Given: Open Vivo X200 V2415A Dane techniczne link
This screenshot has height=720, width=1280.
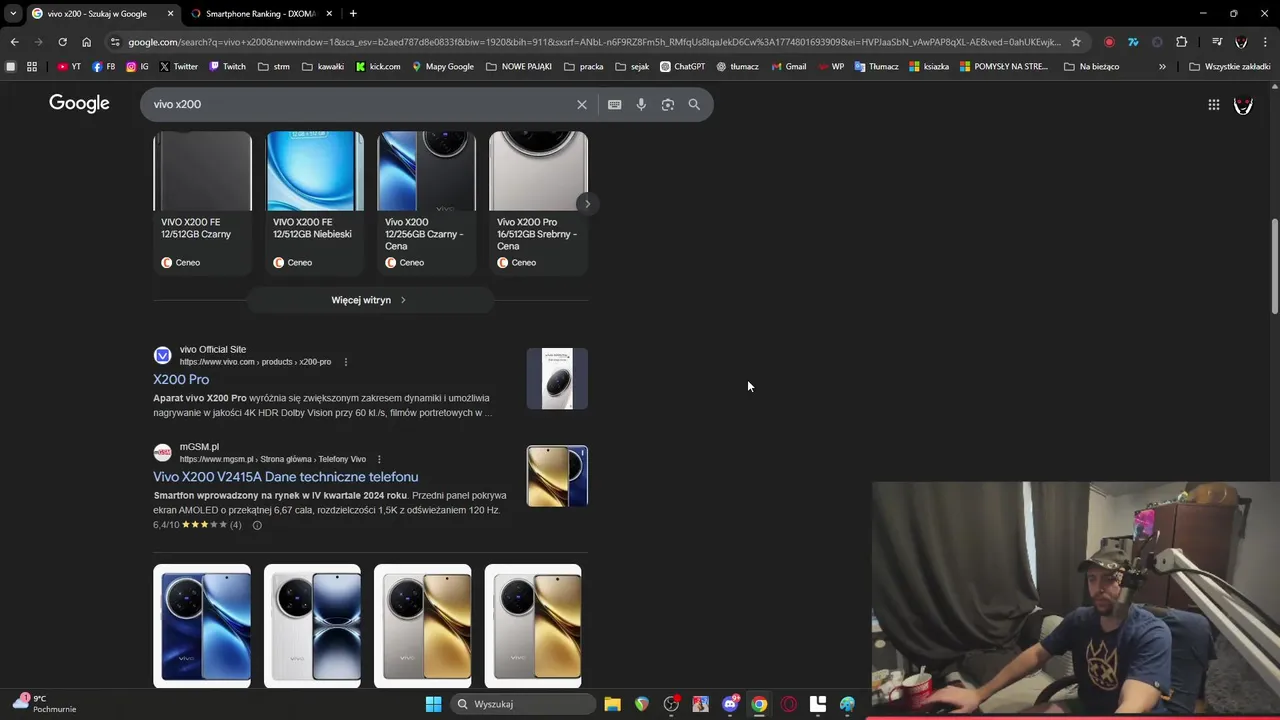Looking at the screenshot, I should click(x=286, y=477).
